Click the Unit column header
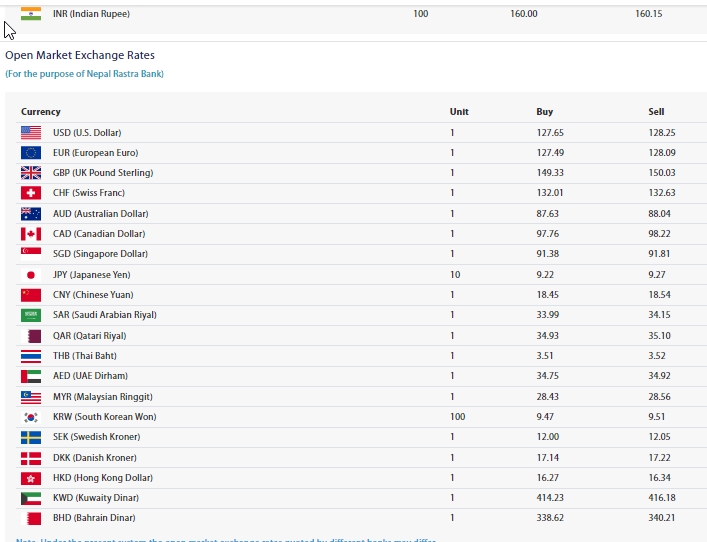This screenshot has width=707, height=542. (459, 112)
